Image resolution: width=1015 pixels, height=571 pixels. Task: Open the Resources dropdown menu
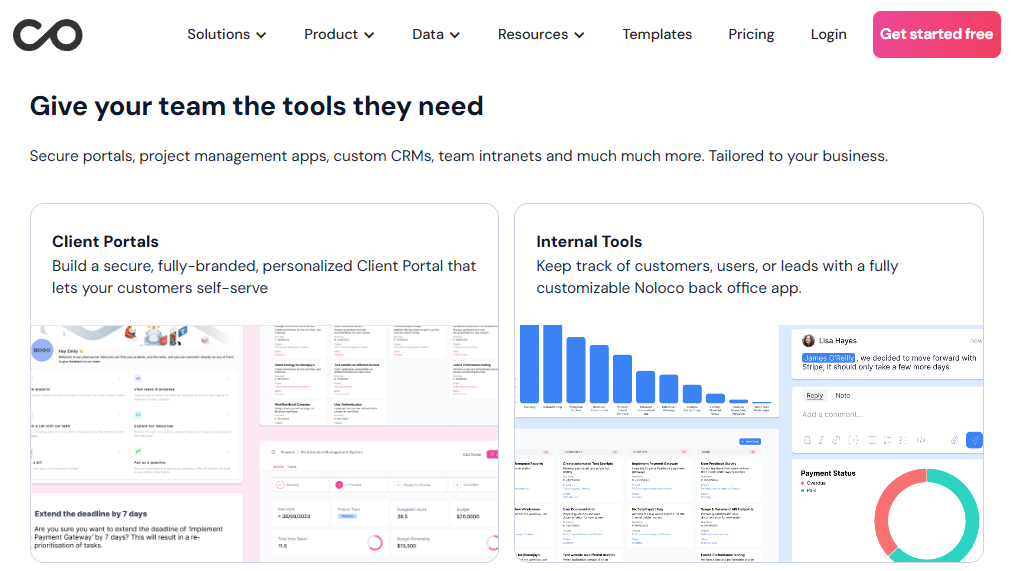pos(541,34)
